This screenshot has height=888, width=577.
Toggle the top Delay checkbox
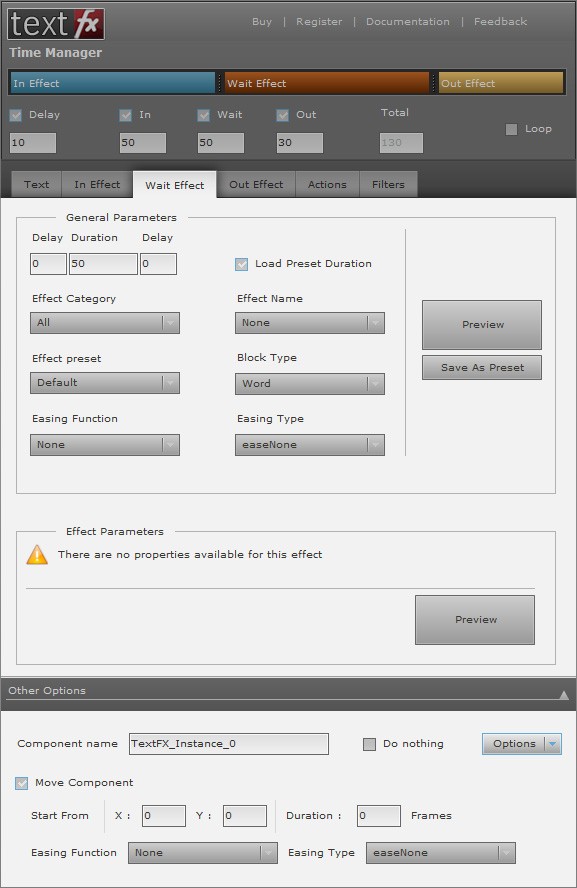coord(16,115)
